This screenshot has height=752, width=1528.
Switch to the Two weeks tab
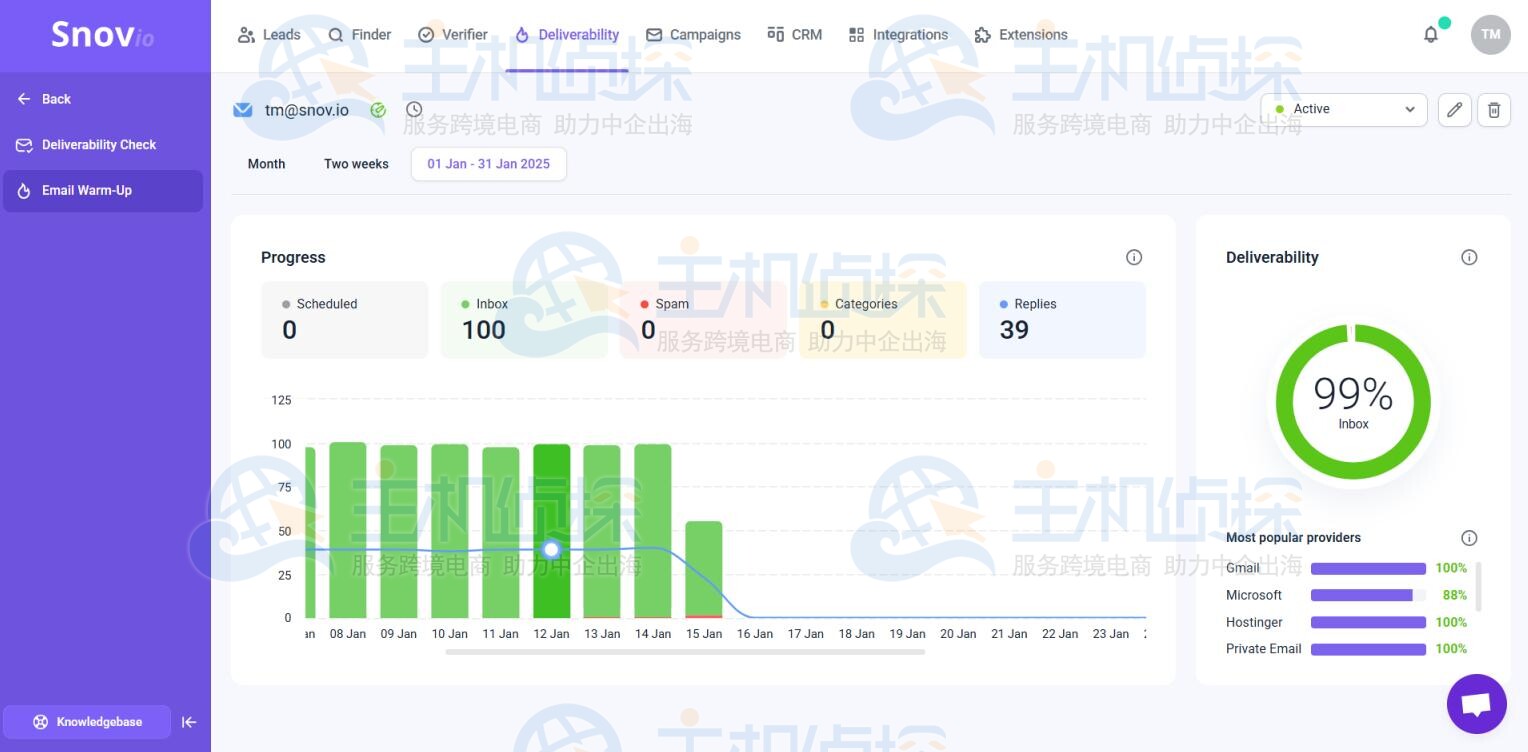click(355, 163)
